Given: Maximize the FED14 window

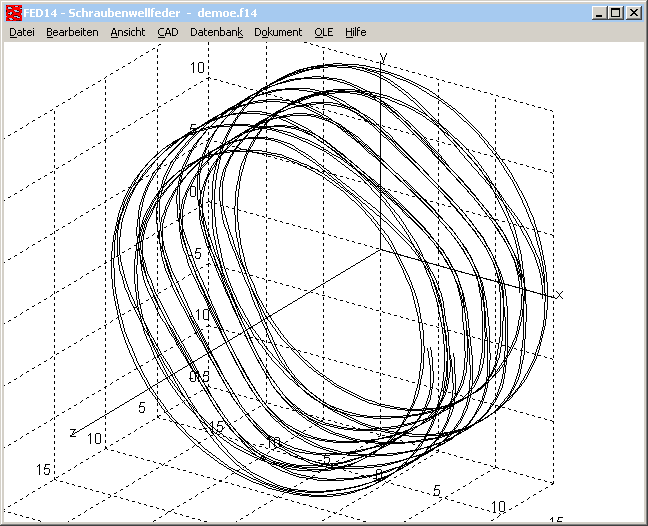Looking at the screenshot, I should tap(615, 13).
